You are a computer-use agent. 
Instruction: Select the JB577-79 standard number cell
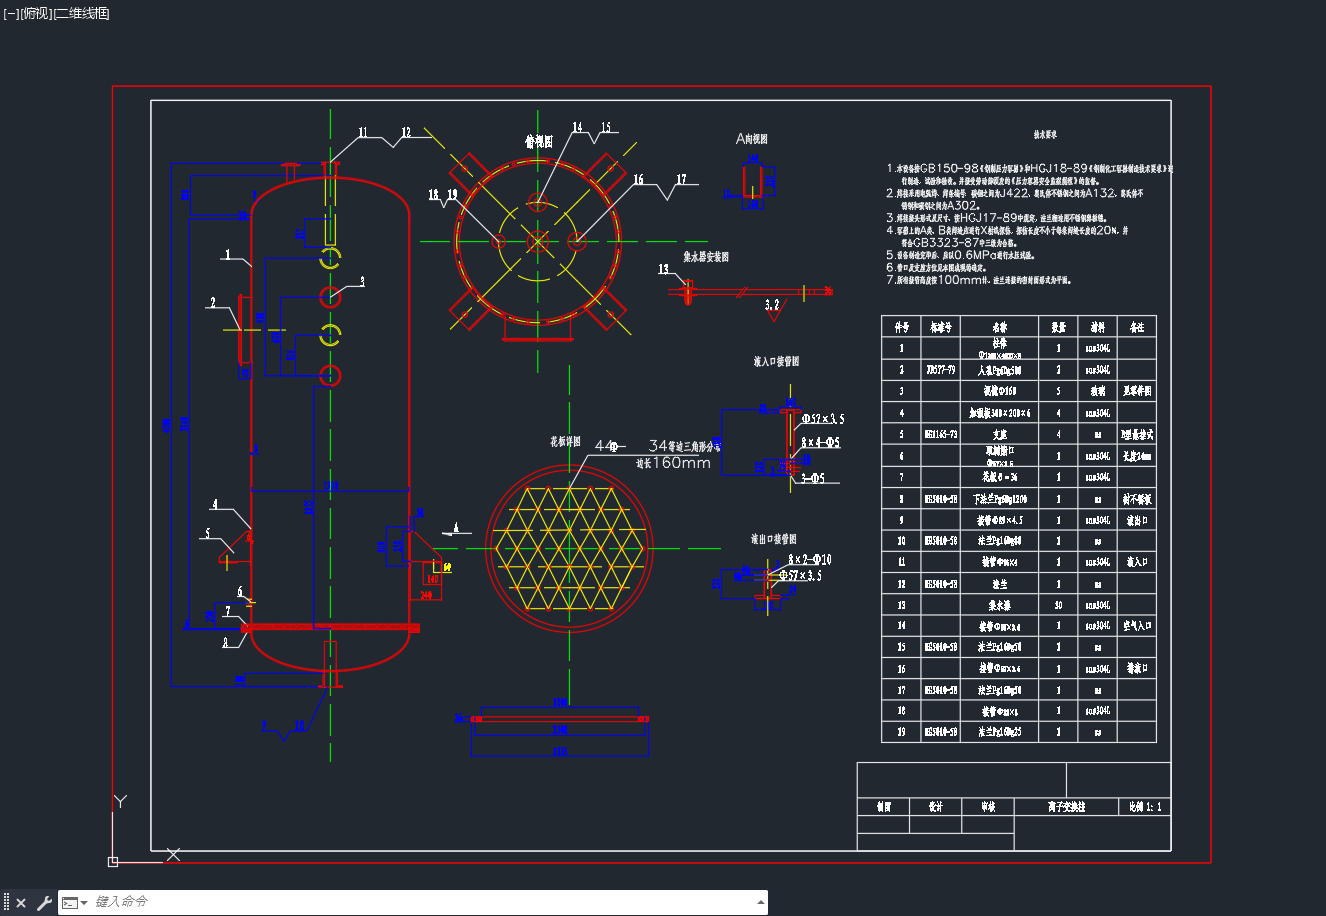coord(940,370)
